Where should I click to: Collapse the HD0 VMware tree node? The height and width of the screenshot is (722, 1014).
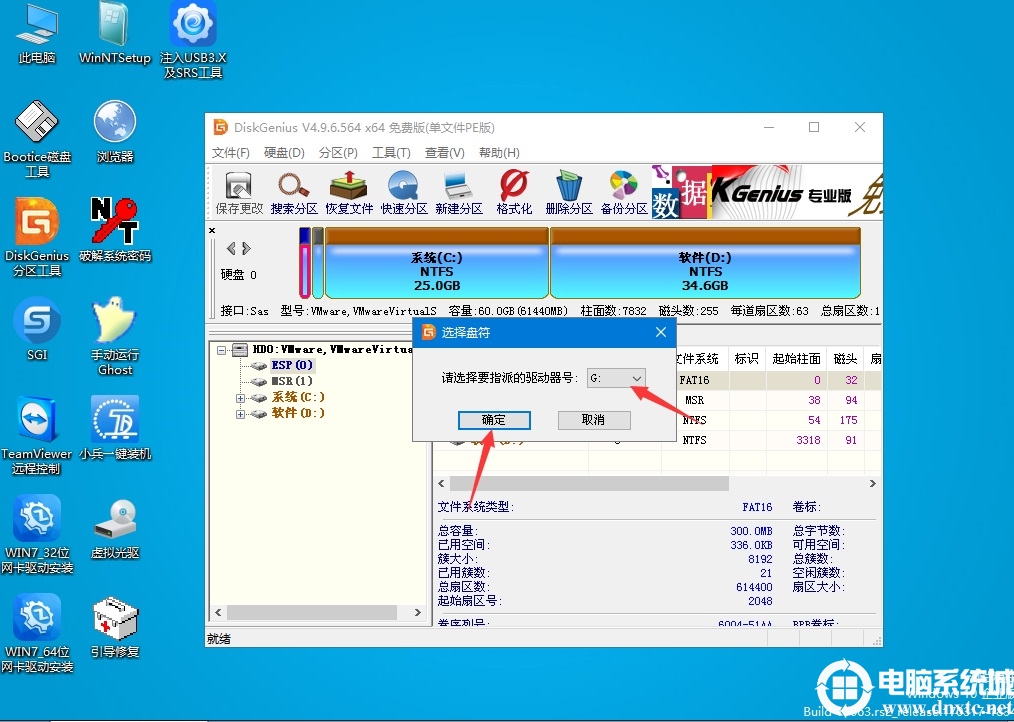tap(222, 350)
